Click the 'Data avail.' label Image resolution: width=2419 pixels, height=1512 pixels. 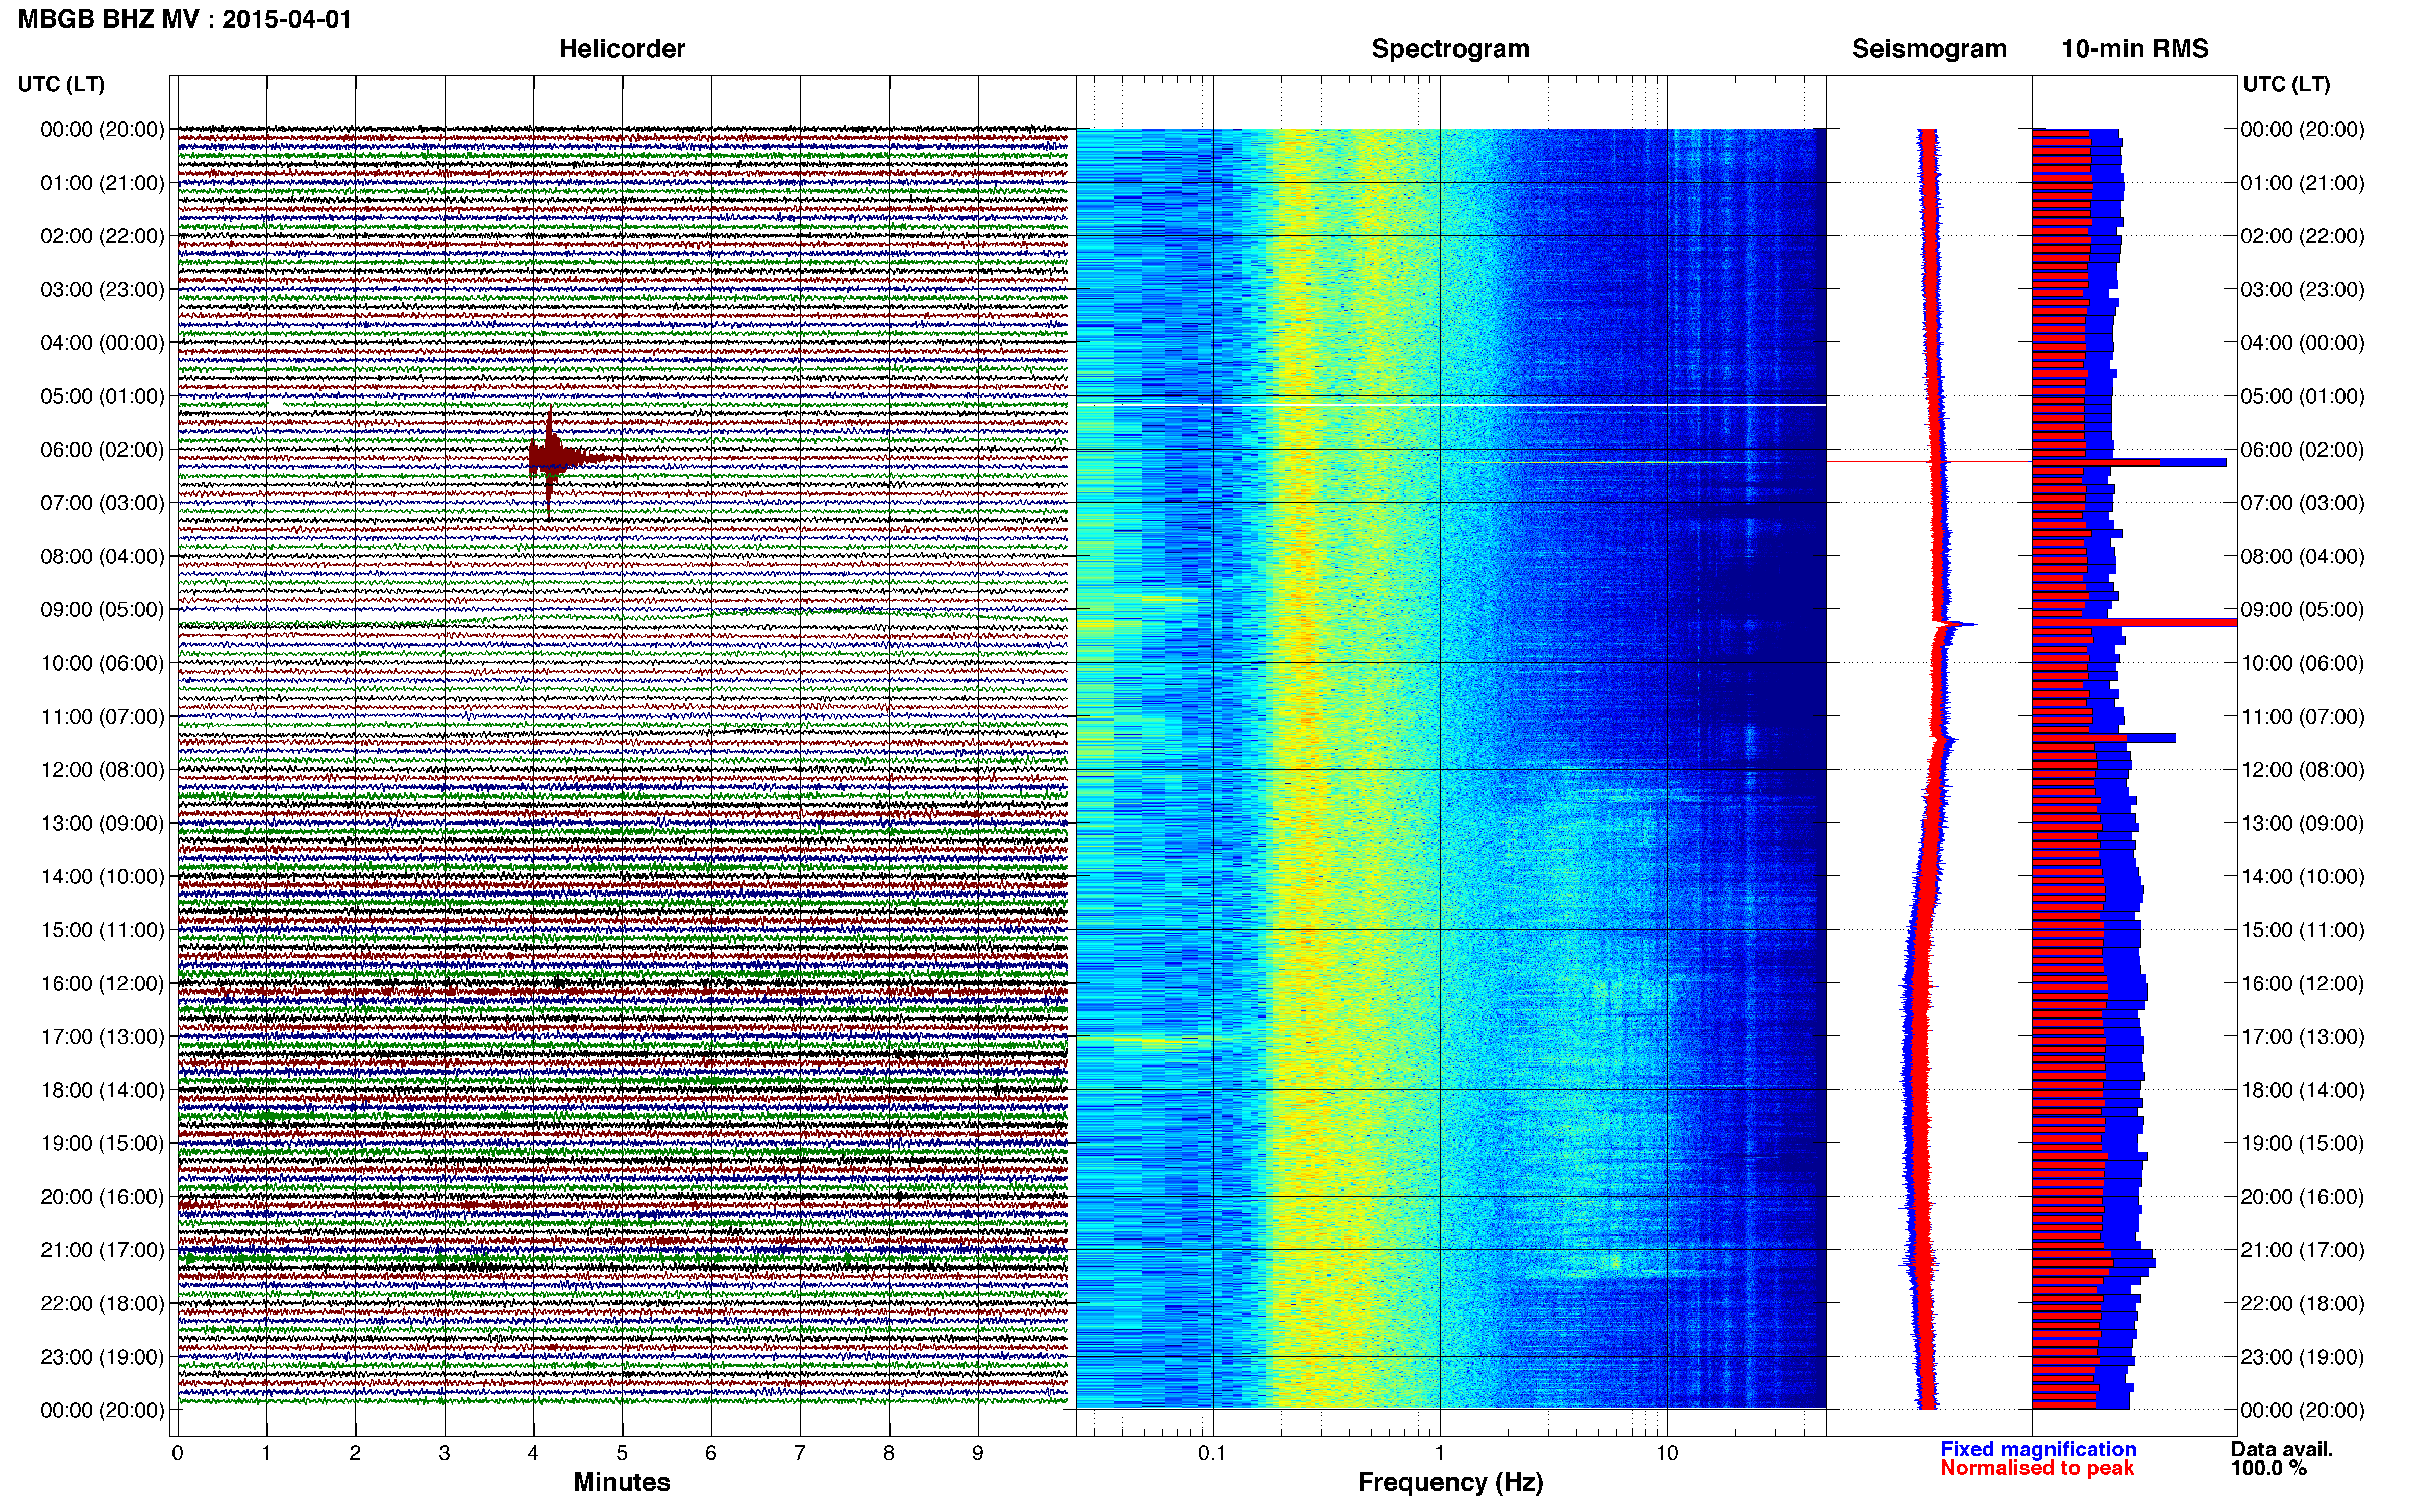(x=2282, y=1449)
